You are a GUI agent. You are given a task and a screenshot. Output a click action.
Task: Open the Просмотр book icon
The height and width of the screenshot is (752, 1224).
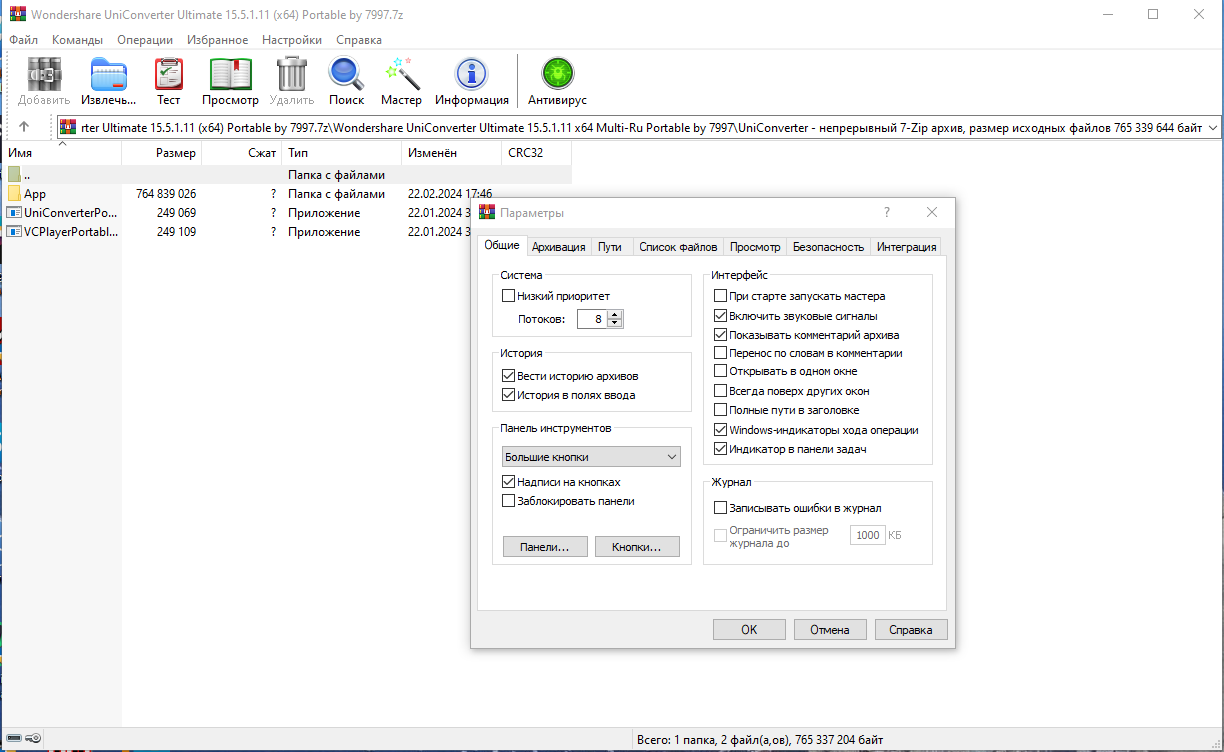click(x=230, y=74)
